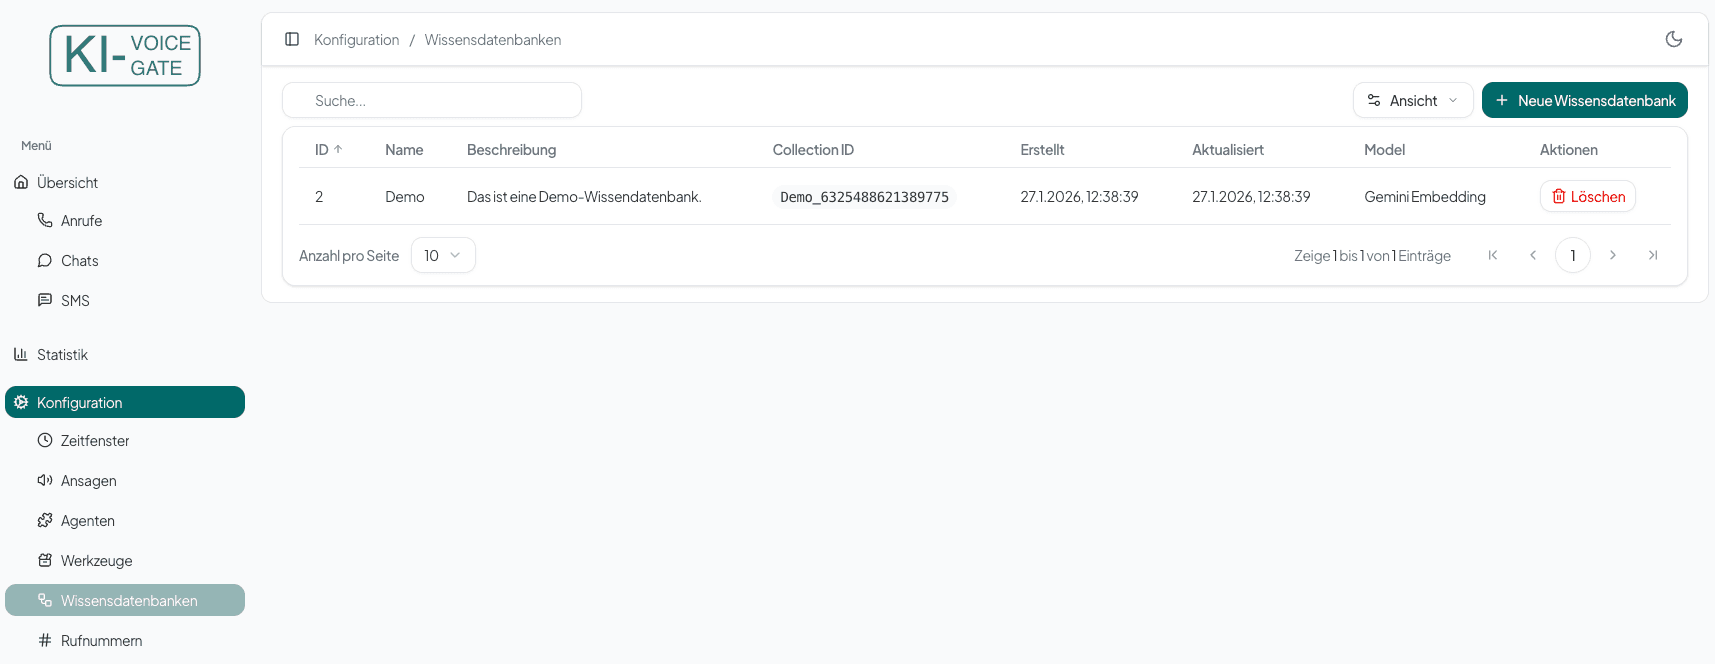Click the Wissensdatenbanken breadcrumb

click(x=493, y=40)
